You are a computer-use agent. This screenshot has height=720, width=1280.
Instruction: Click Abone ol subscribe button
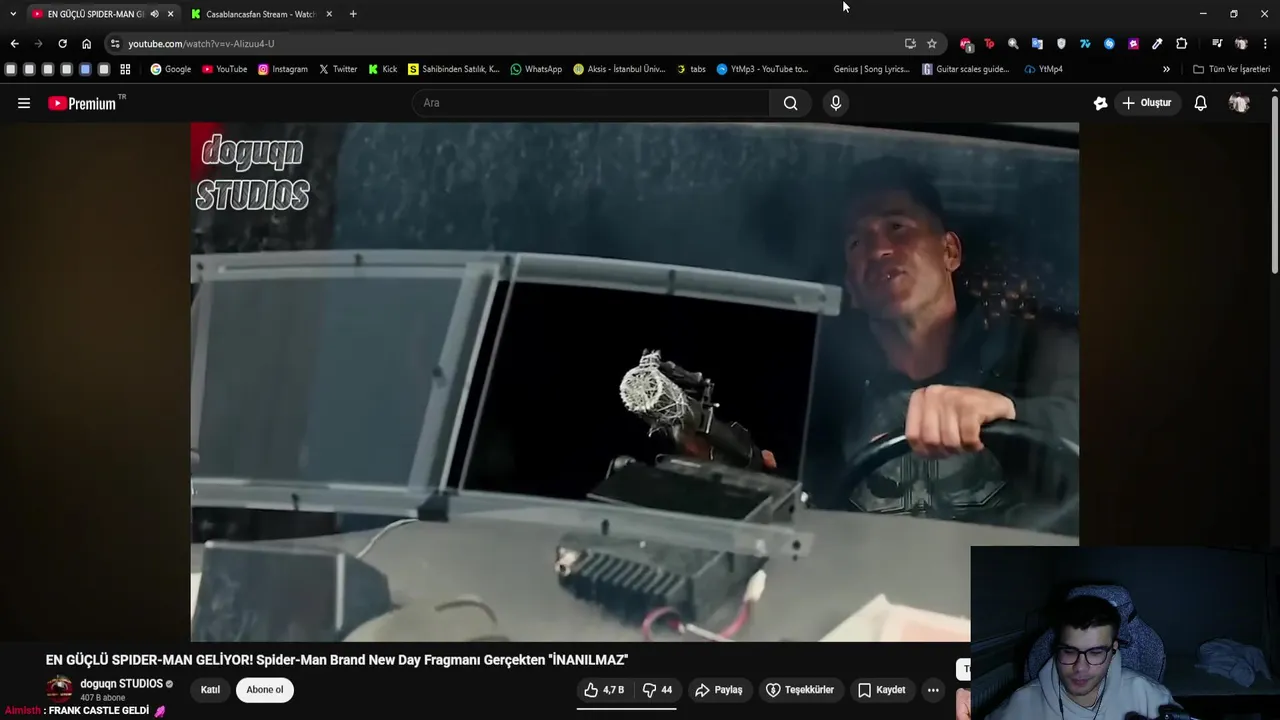click(x=265, y=690)
